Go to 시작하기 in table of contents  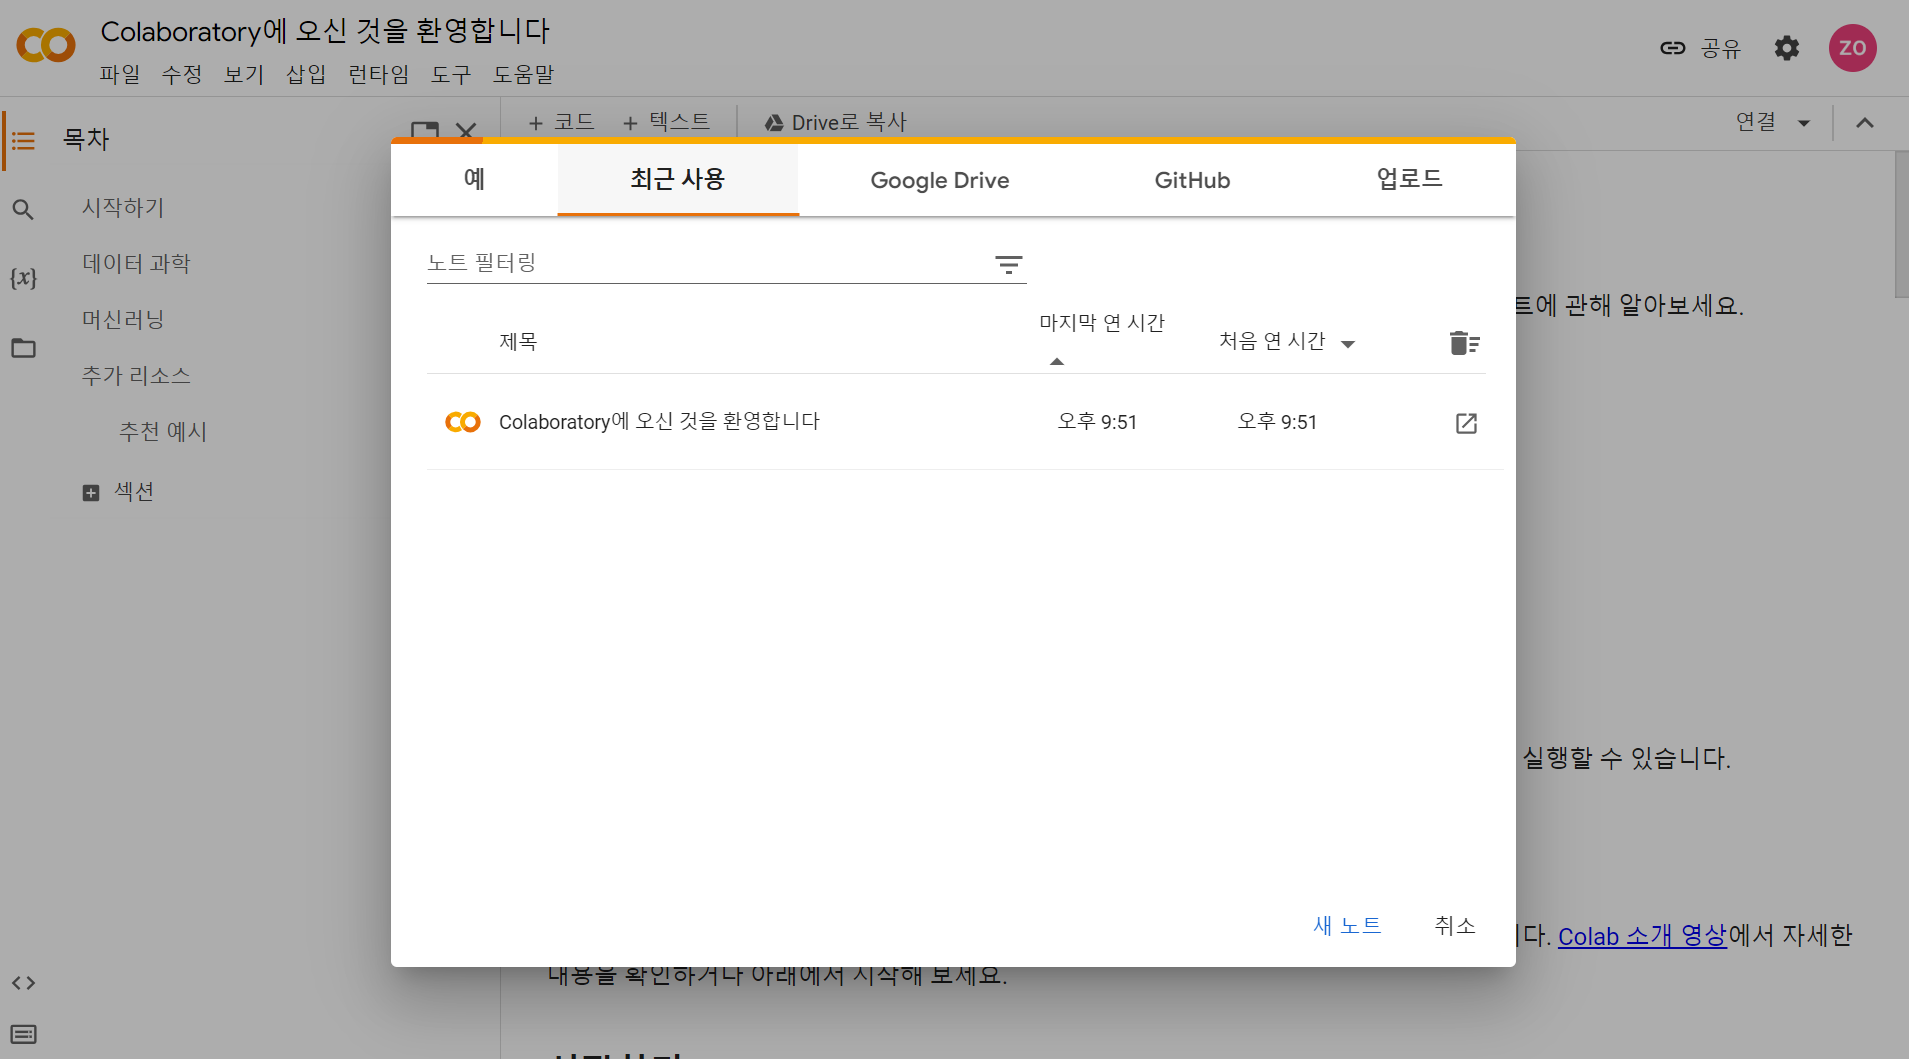(x=123, y=208)
